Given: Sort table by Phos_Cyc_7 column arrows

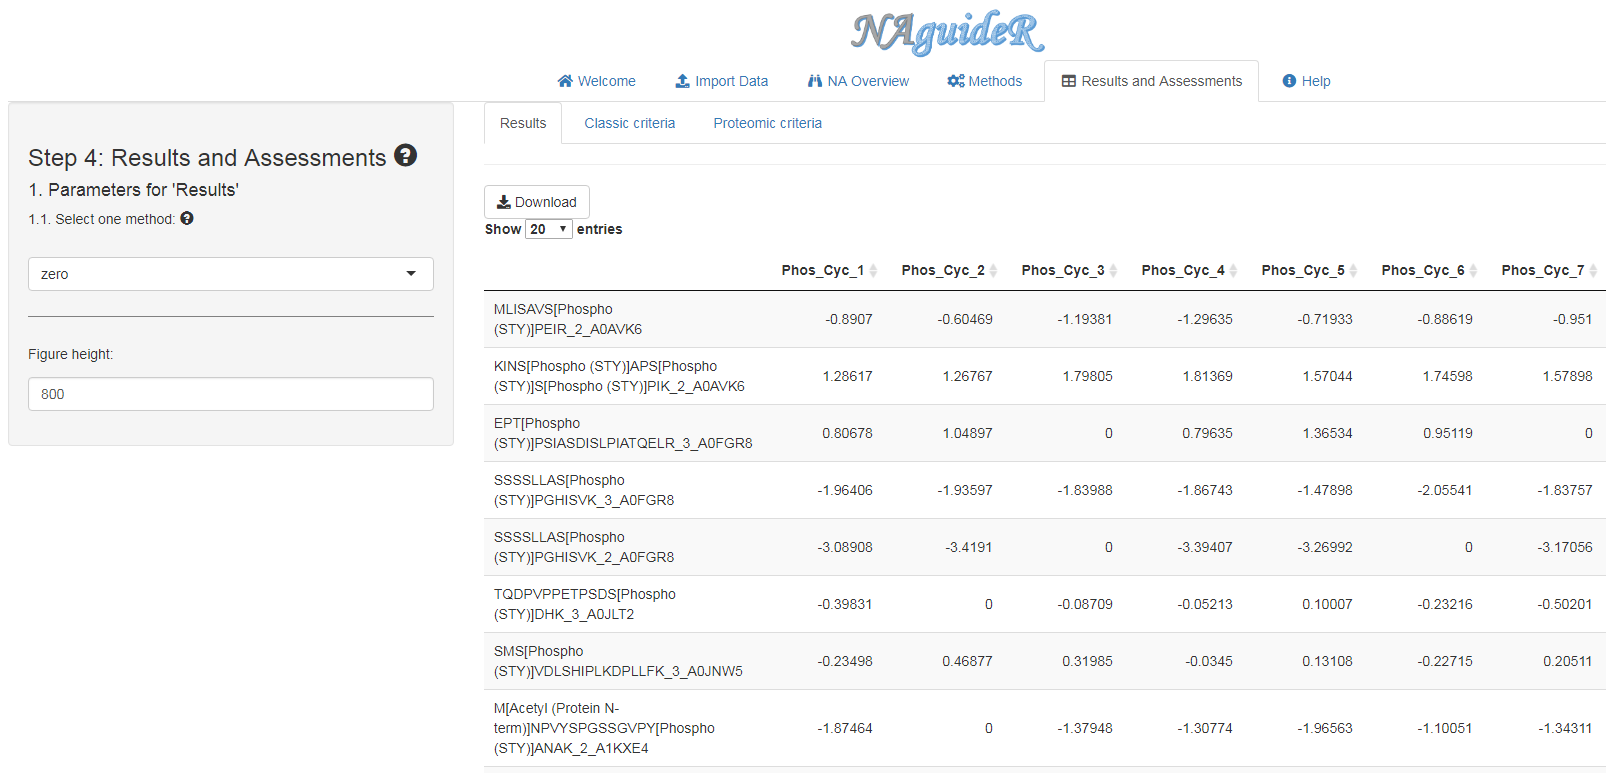Looking at the screenshot, I should [x=1593, y=271].
